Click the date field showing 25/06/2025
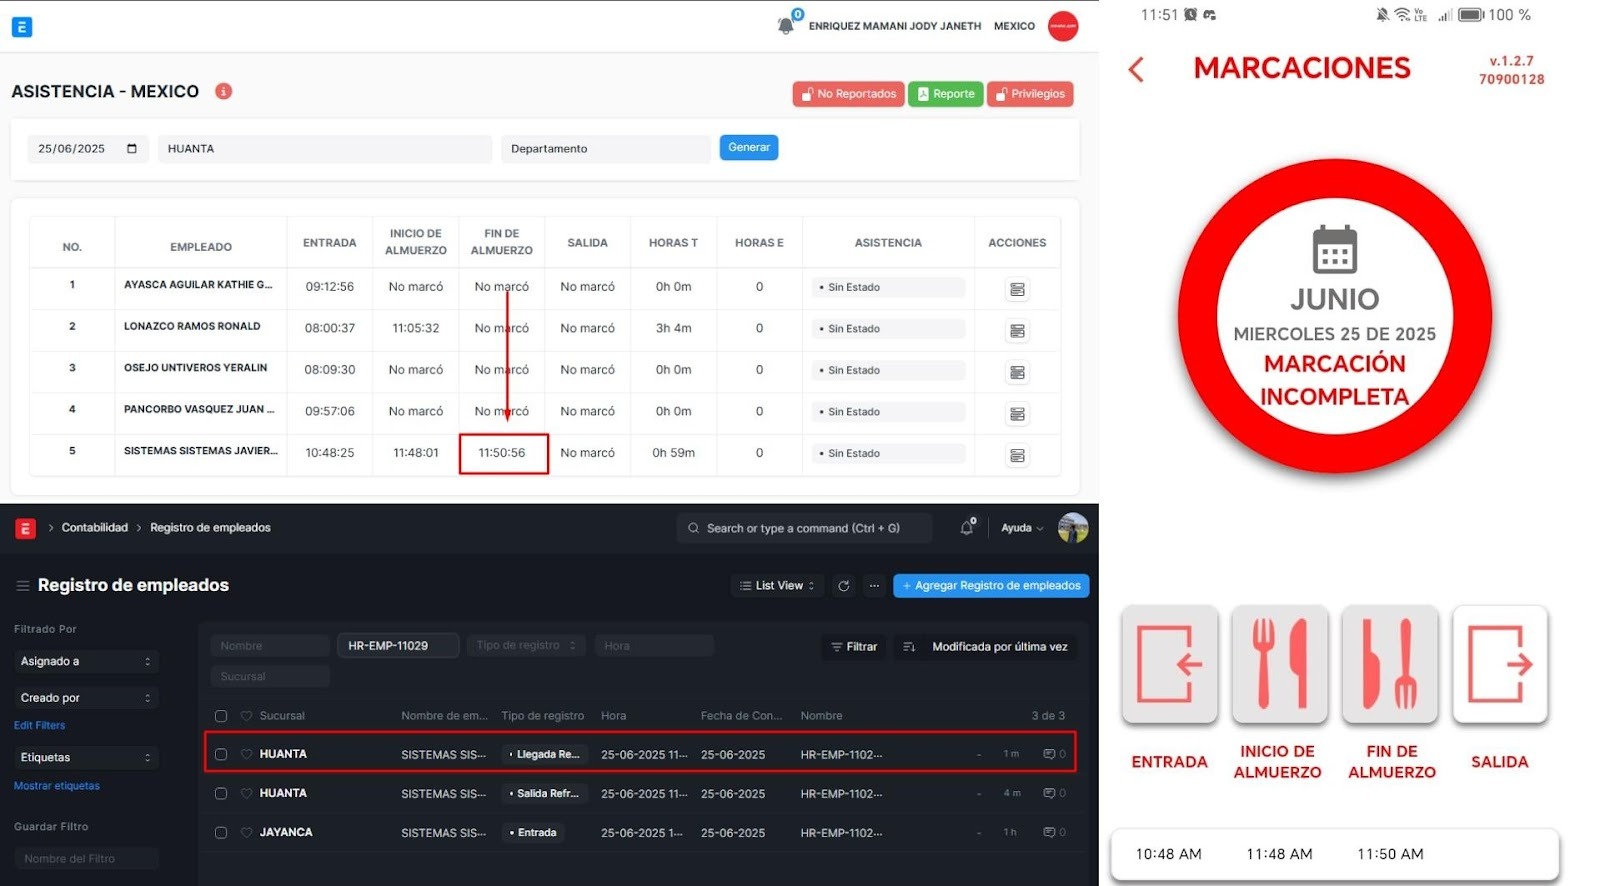Screen dimensions: 1600x886 tap(86, 149)
